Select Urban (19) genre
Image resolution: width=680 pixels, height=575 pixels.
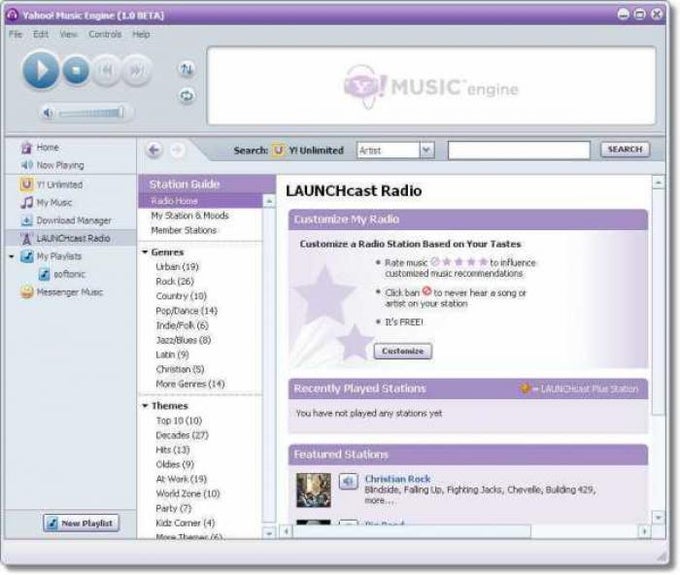pyautogui.click(x=177, y=267)
